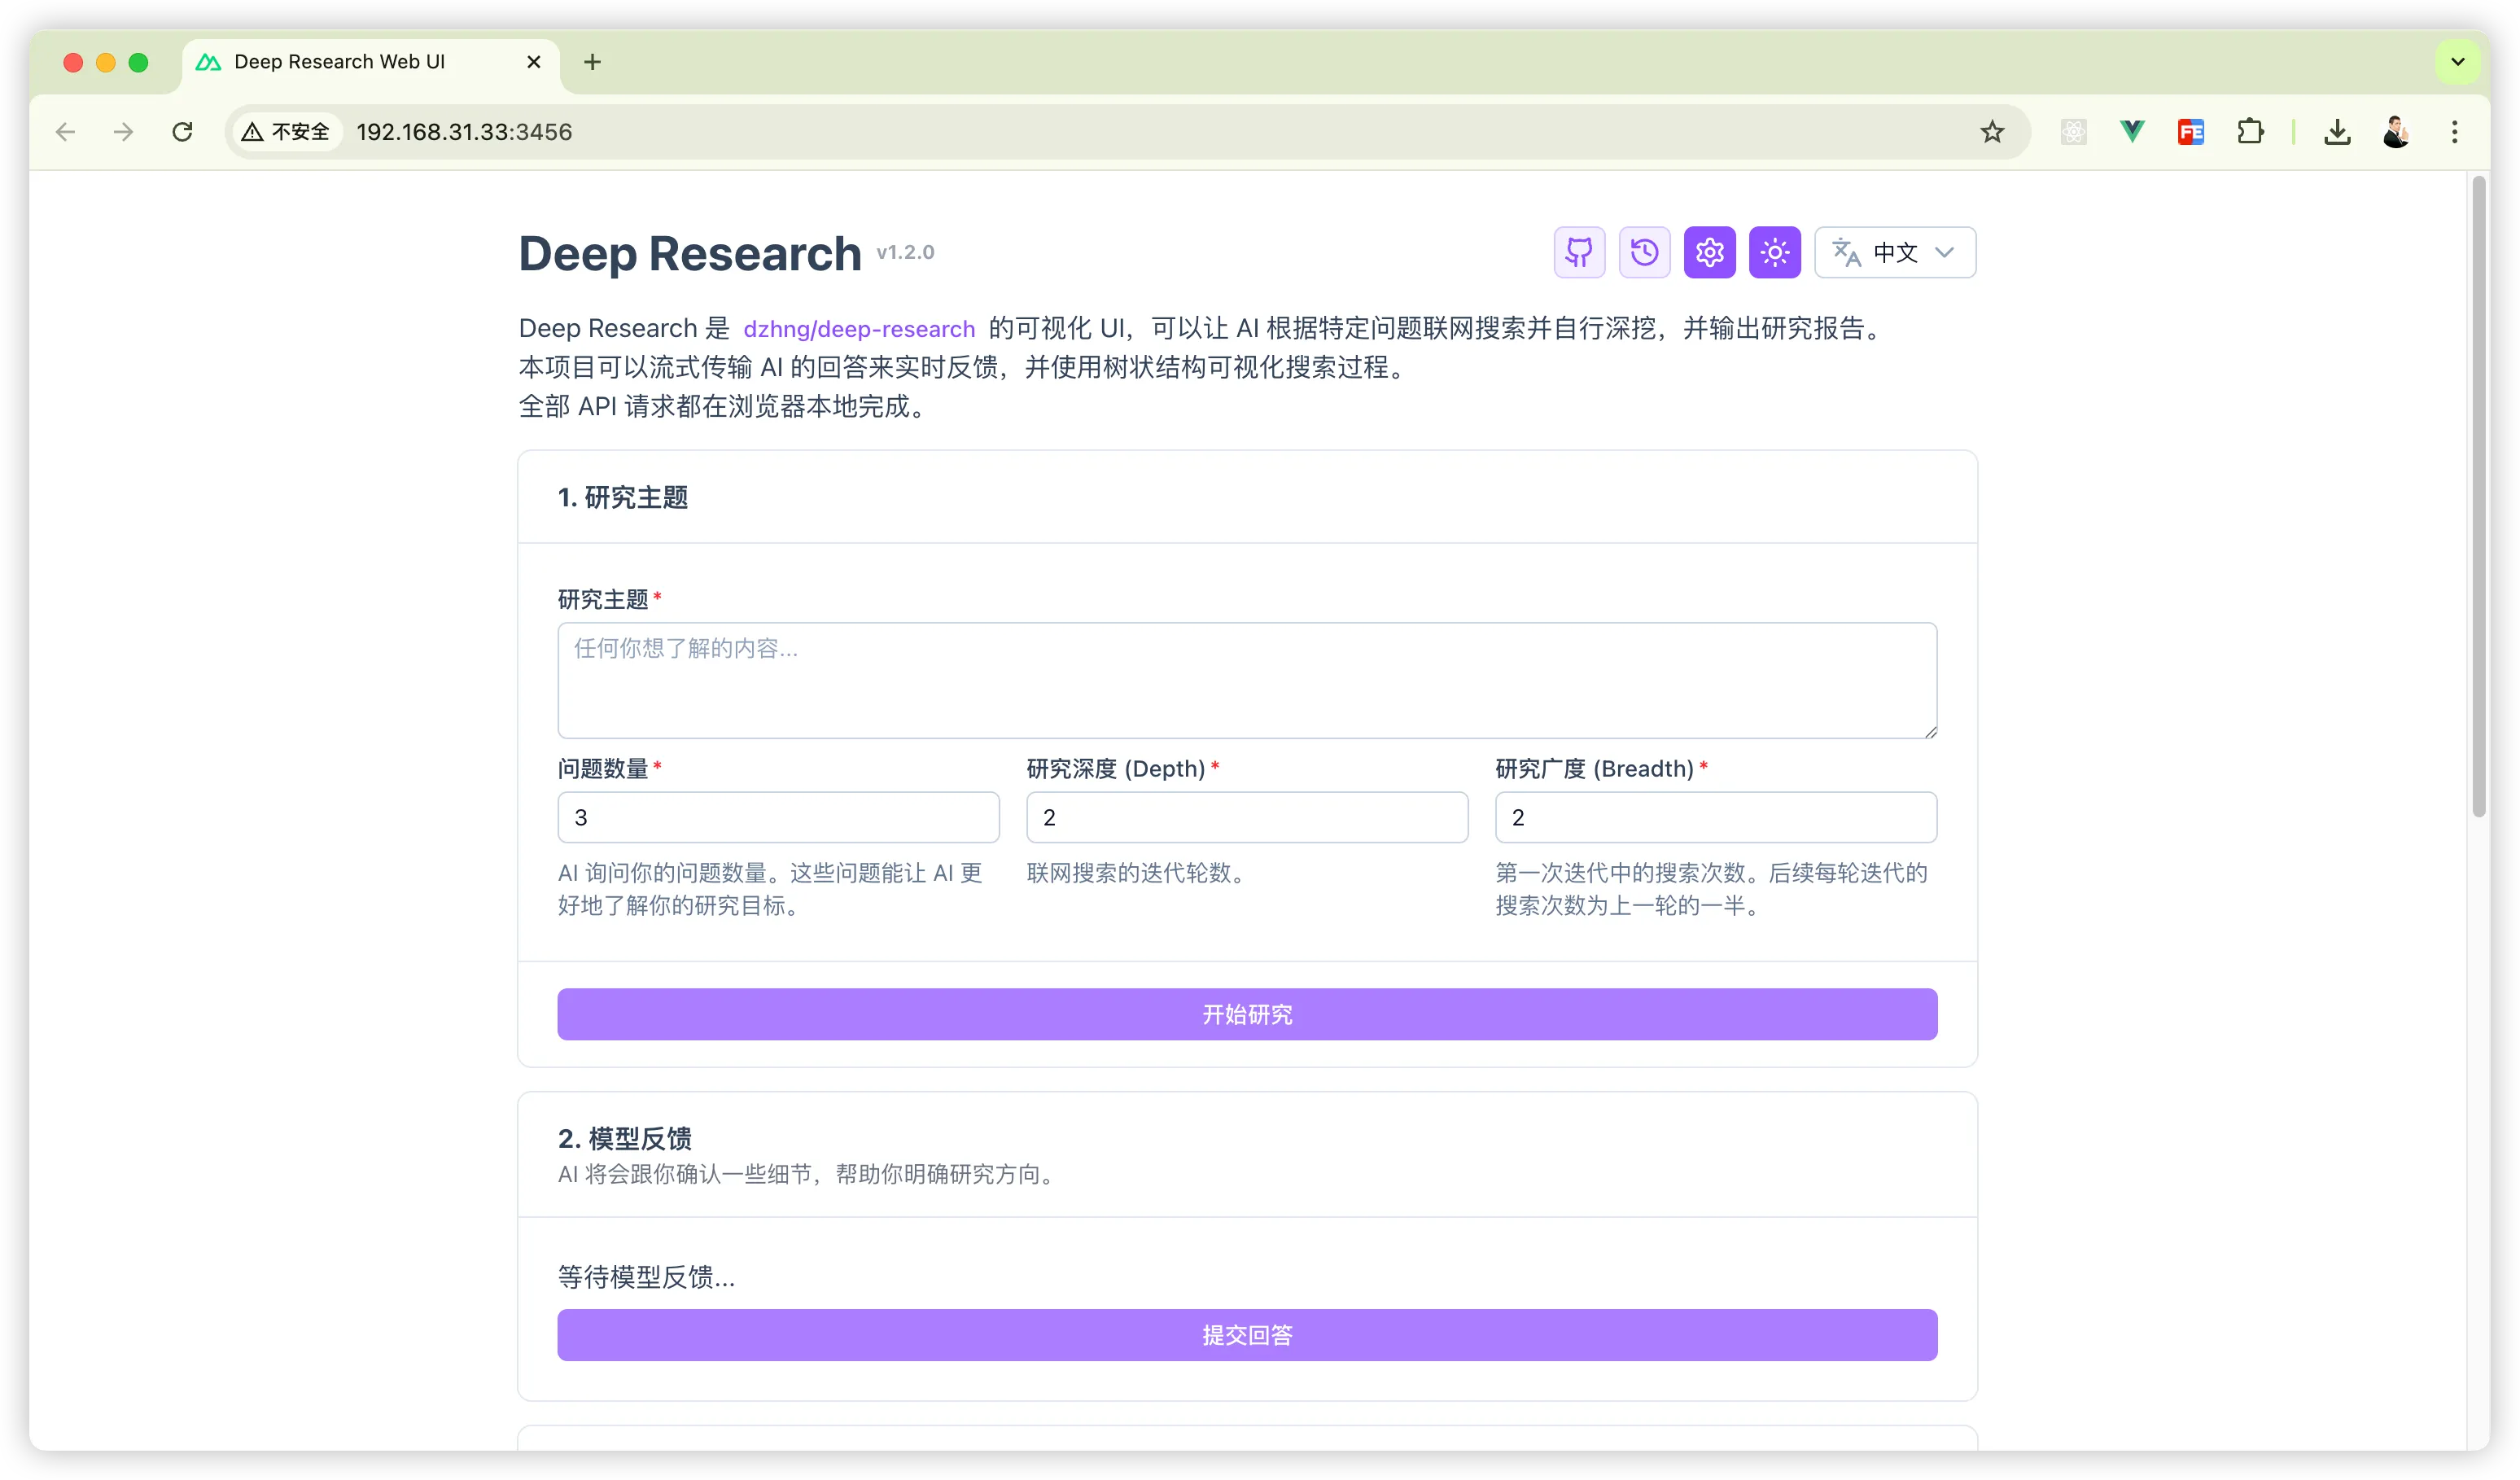Open a new browser tab
Image resolution: width=2520 pixels, height=1480 pixels.
pos(592,62)
